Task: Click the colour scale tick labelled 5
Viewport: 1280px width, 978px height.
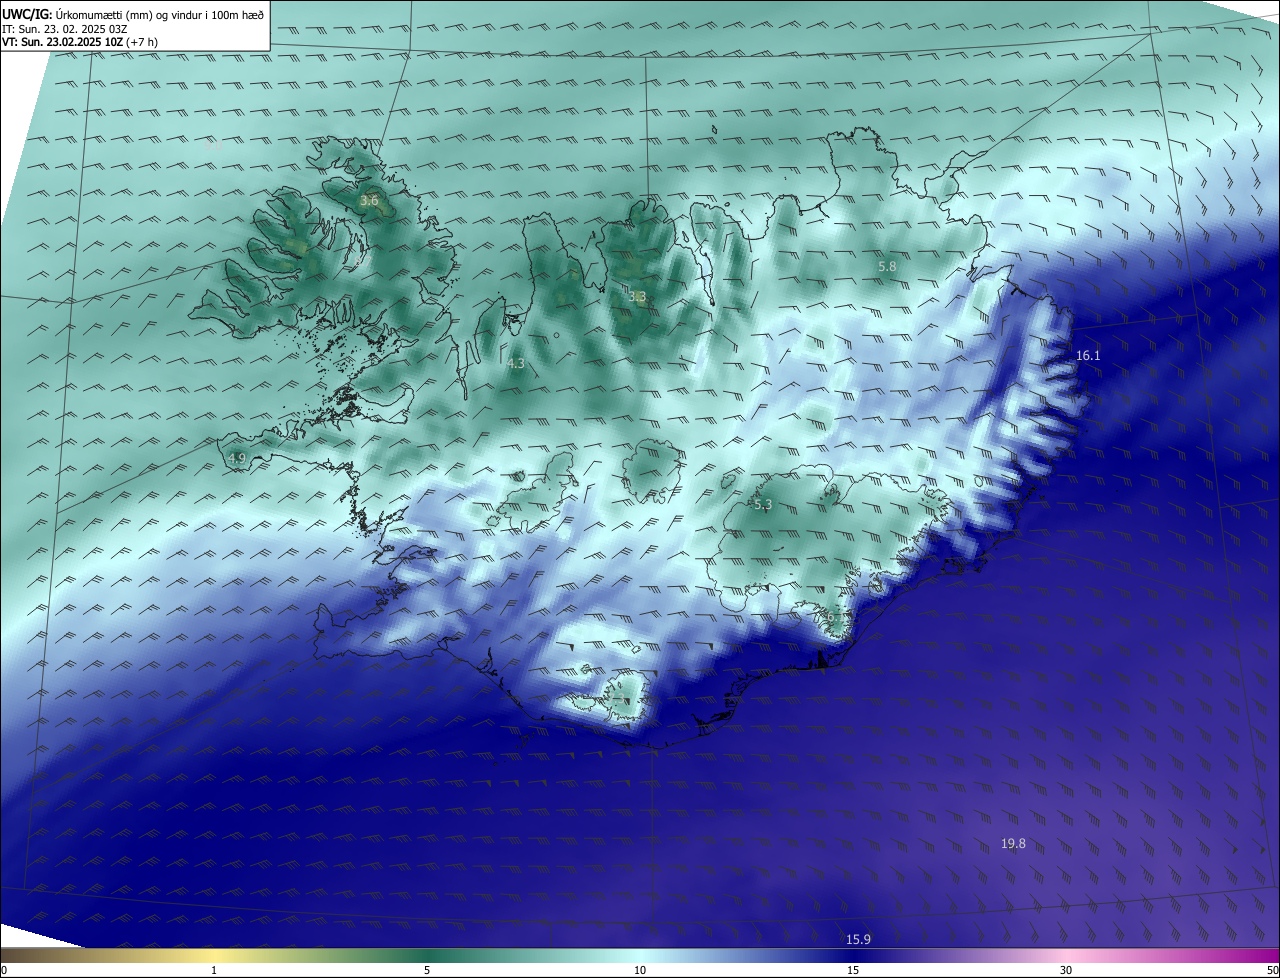Action: point(427,970)
